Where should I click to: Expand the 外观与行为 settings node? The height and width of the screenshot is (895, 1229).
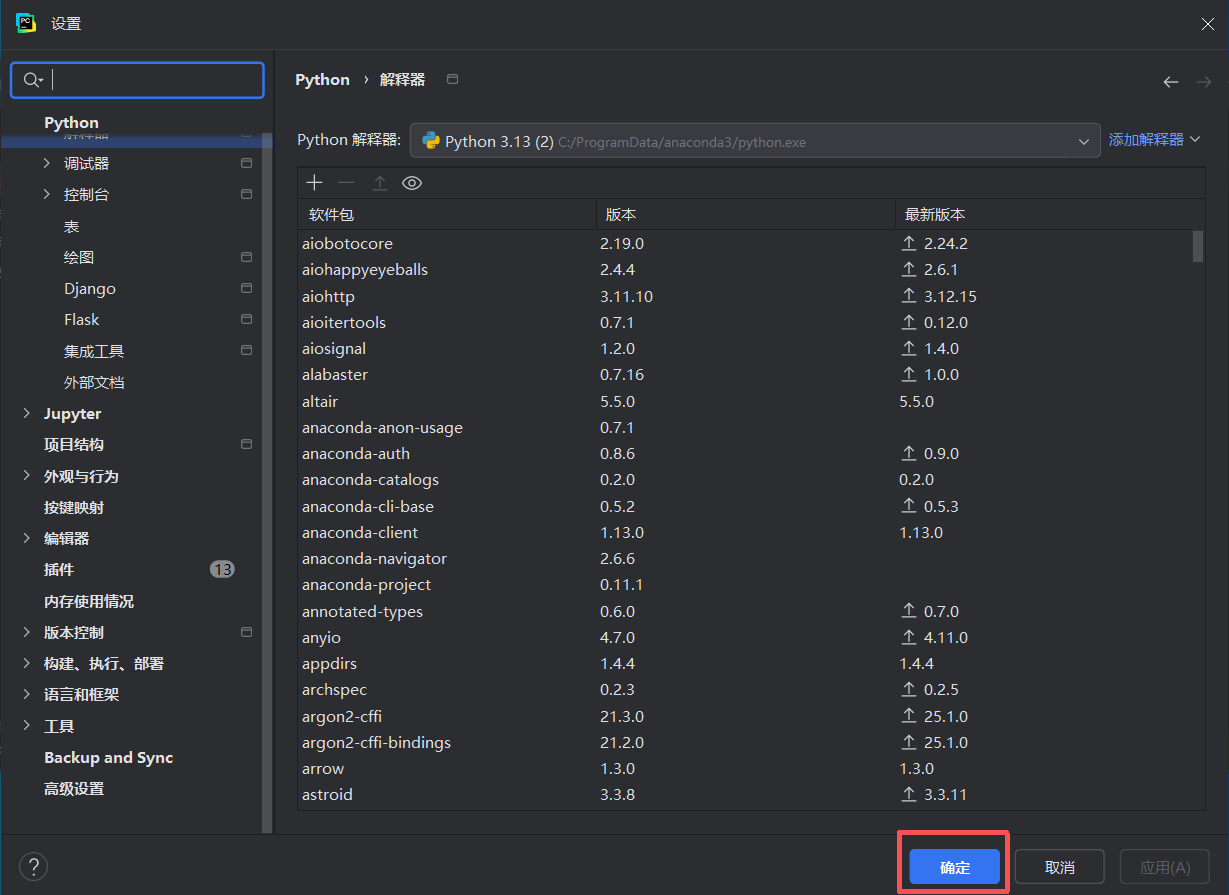tap(27, 476)
